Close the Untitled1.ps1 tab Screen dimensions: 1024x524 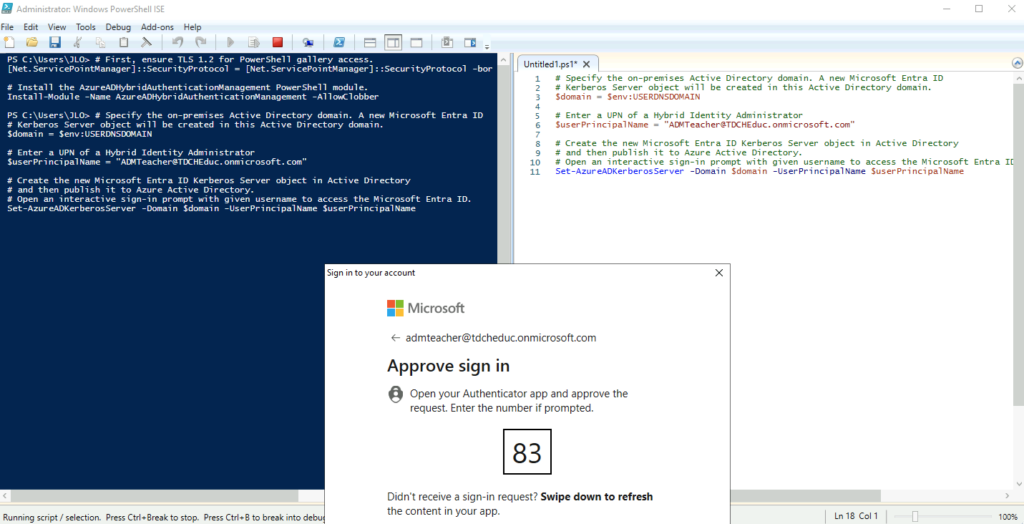(588, 64)
